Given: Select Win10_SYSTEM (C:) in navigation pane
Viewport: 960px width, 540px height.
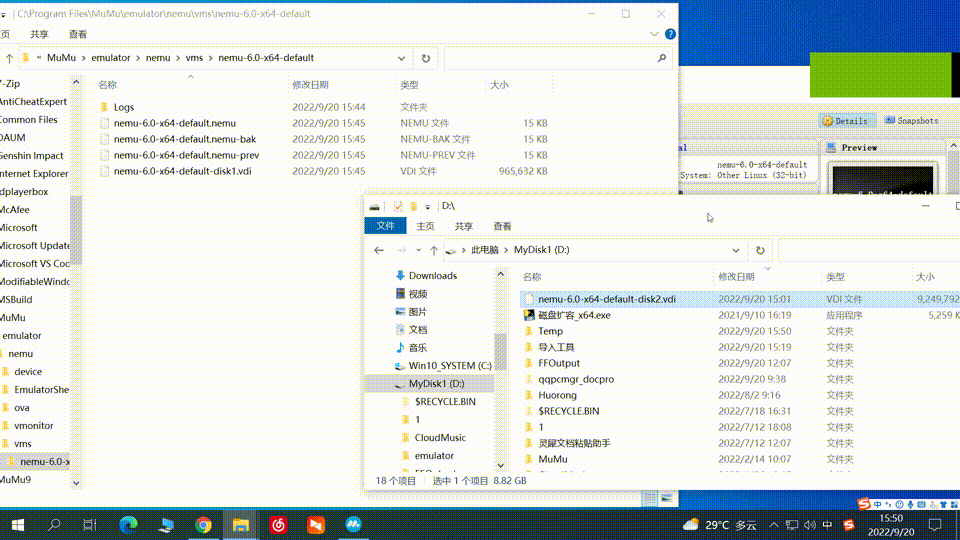Looking at the screenshot, I should pos(450,366).
